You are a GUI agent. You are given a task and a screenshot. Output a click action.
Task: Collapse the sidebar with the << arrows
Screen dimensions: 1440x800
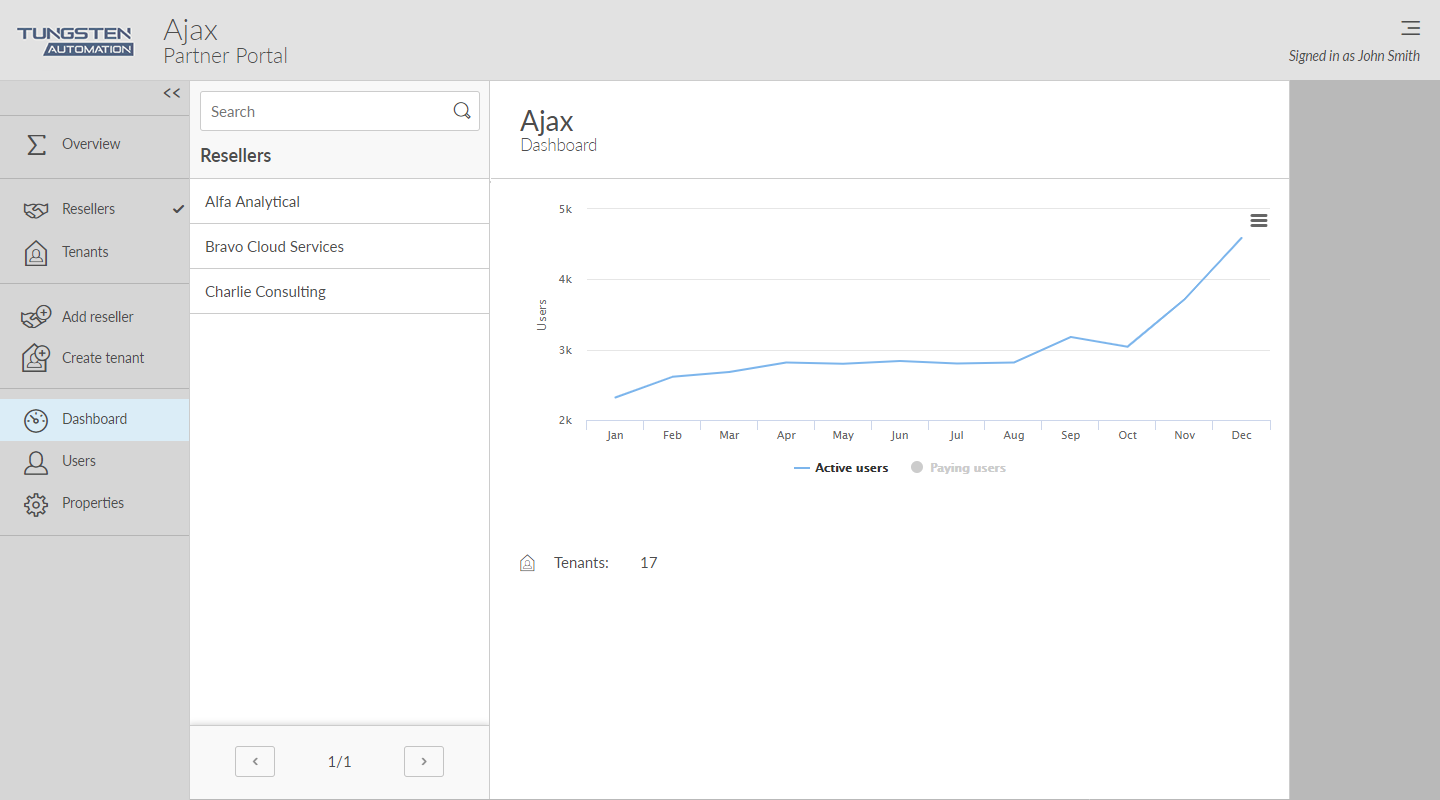(x=172, y=93)
